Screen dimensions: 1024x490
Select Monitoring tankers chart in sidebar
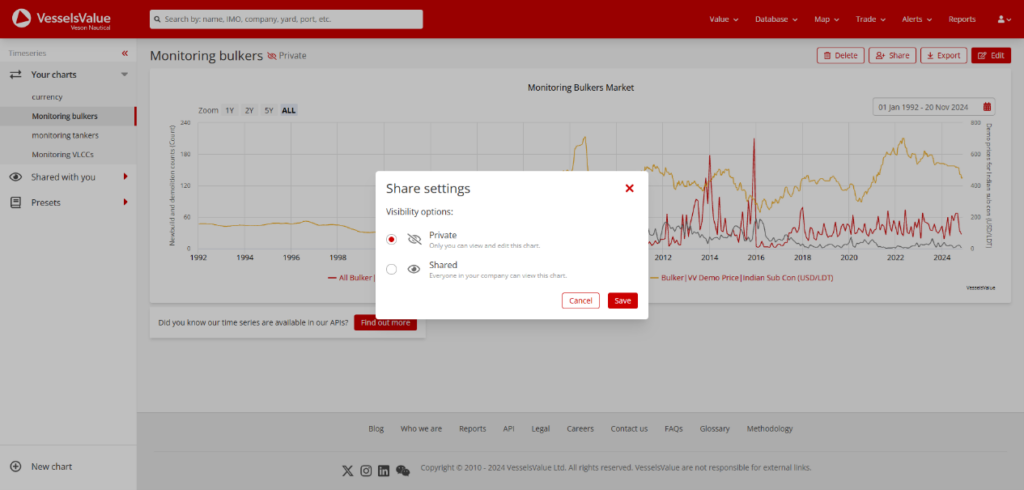(x=65, y=135)
